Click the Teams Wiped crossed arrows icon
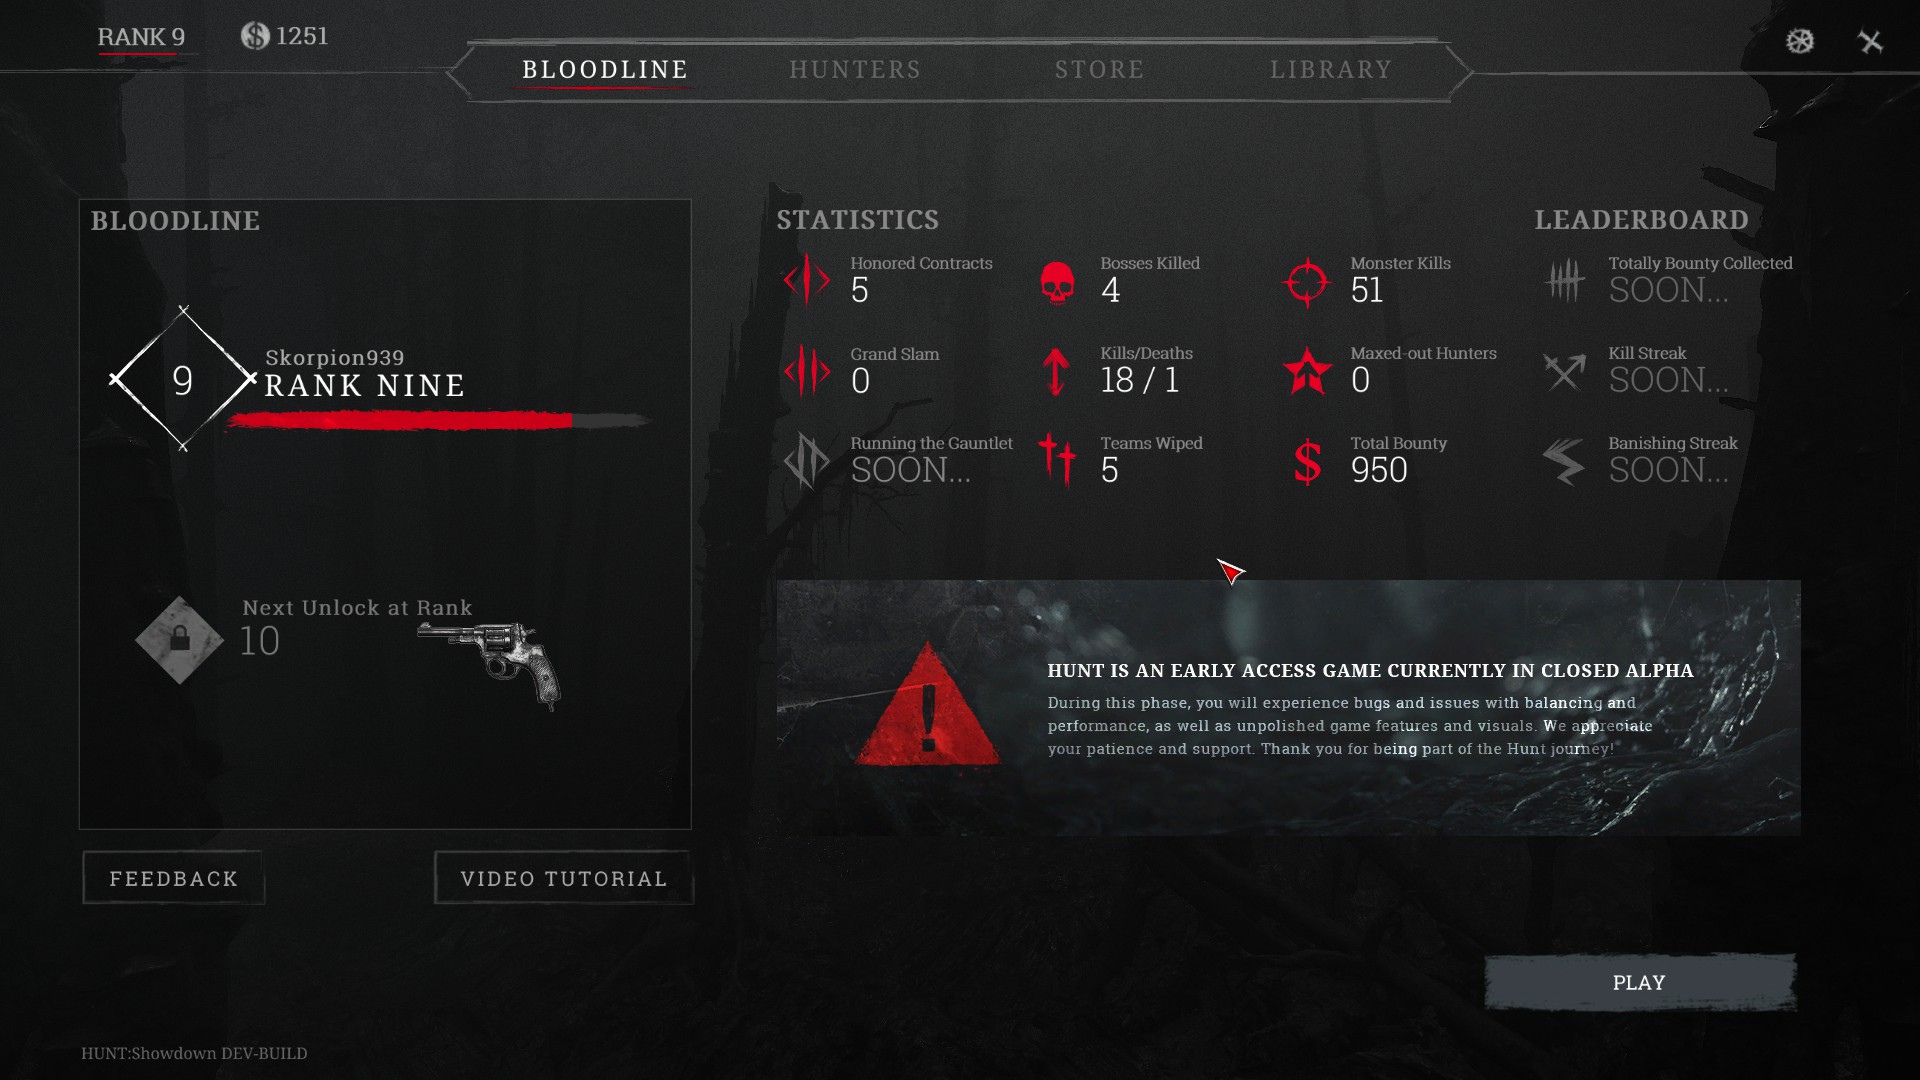The image size is (1920, 1080). [1056, 460]
